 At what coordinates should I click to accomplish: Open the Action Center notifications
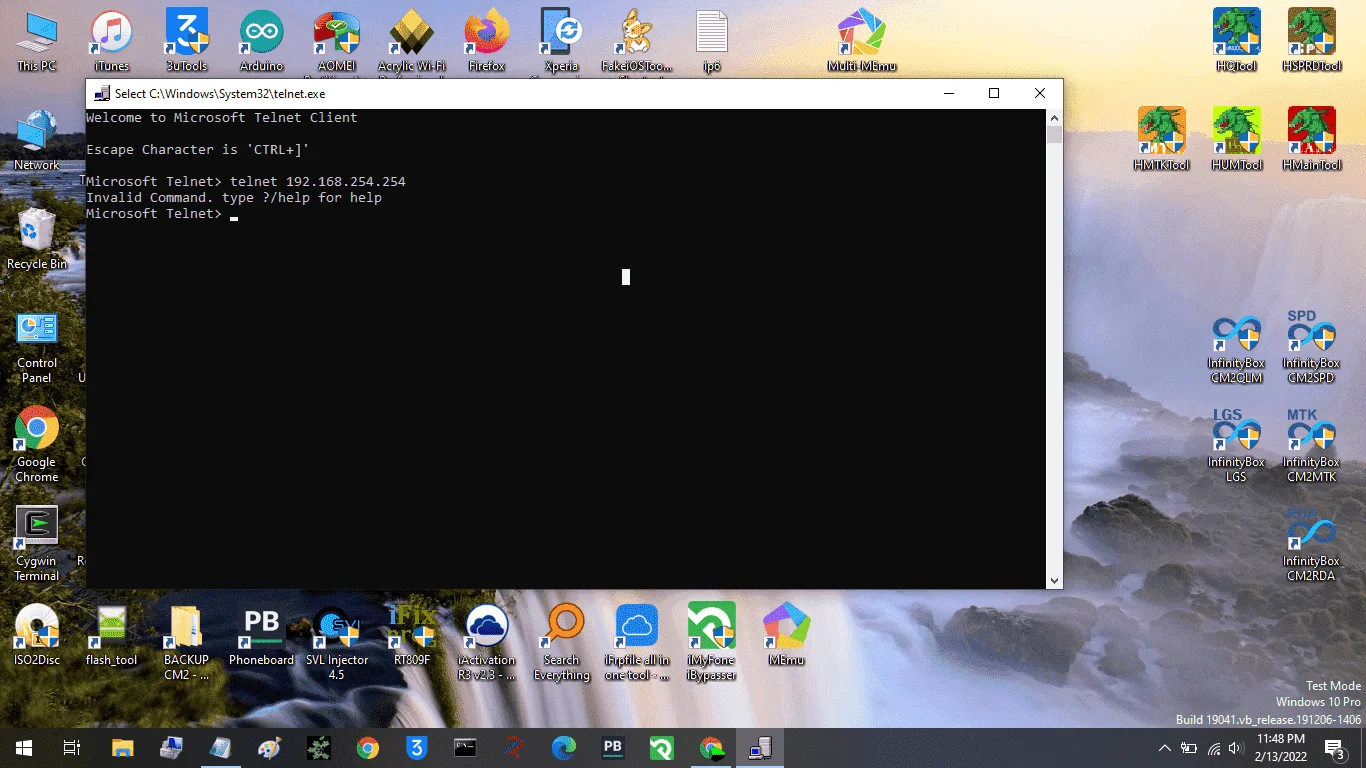[1335, 748]
